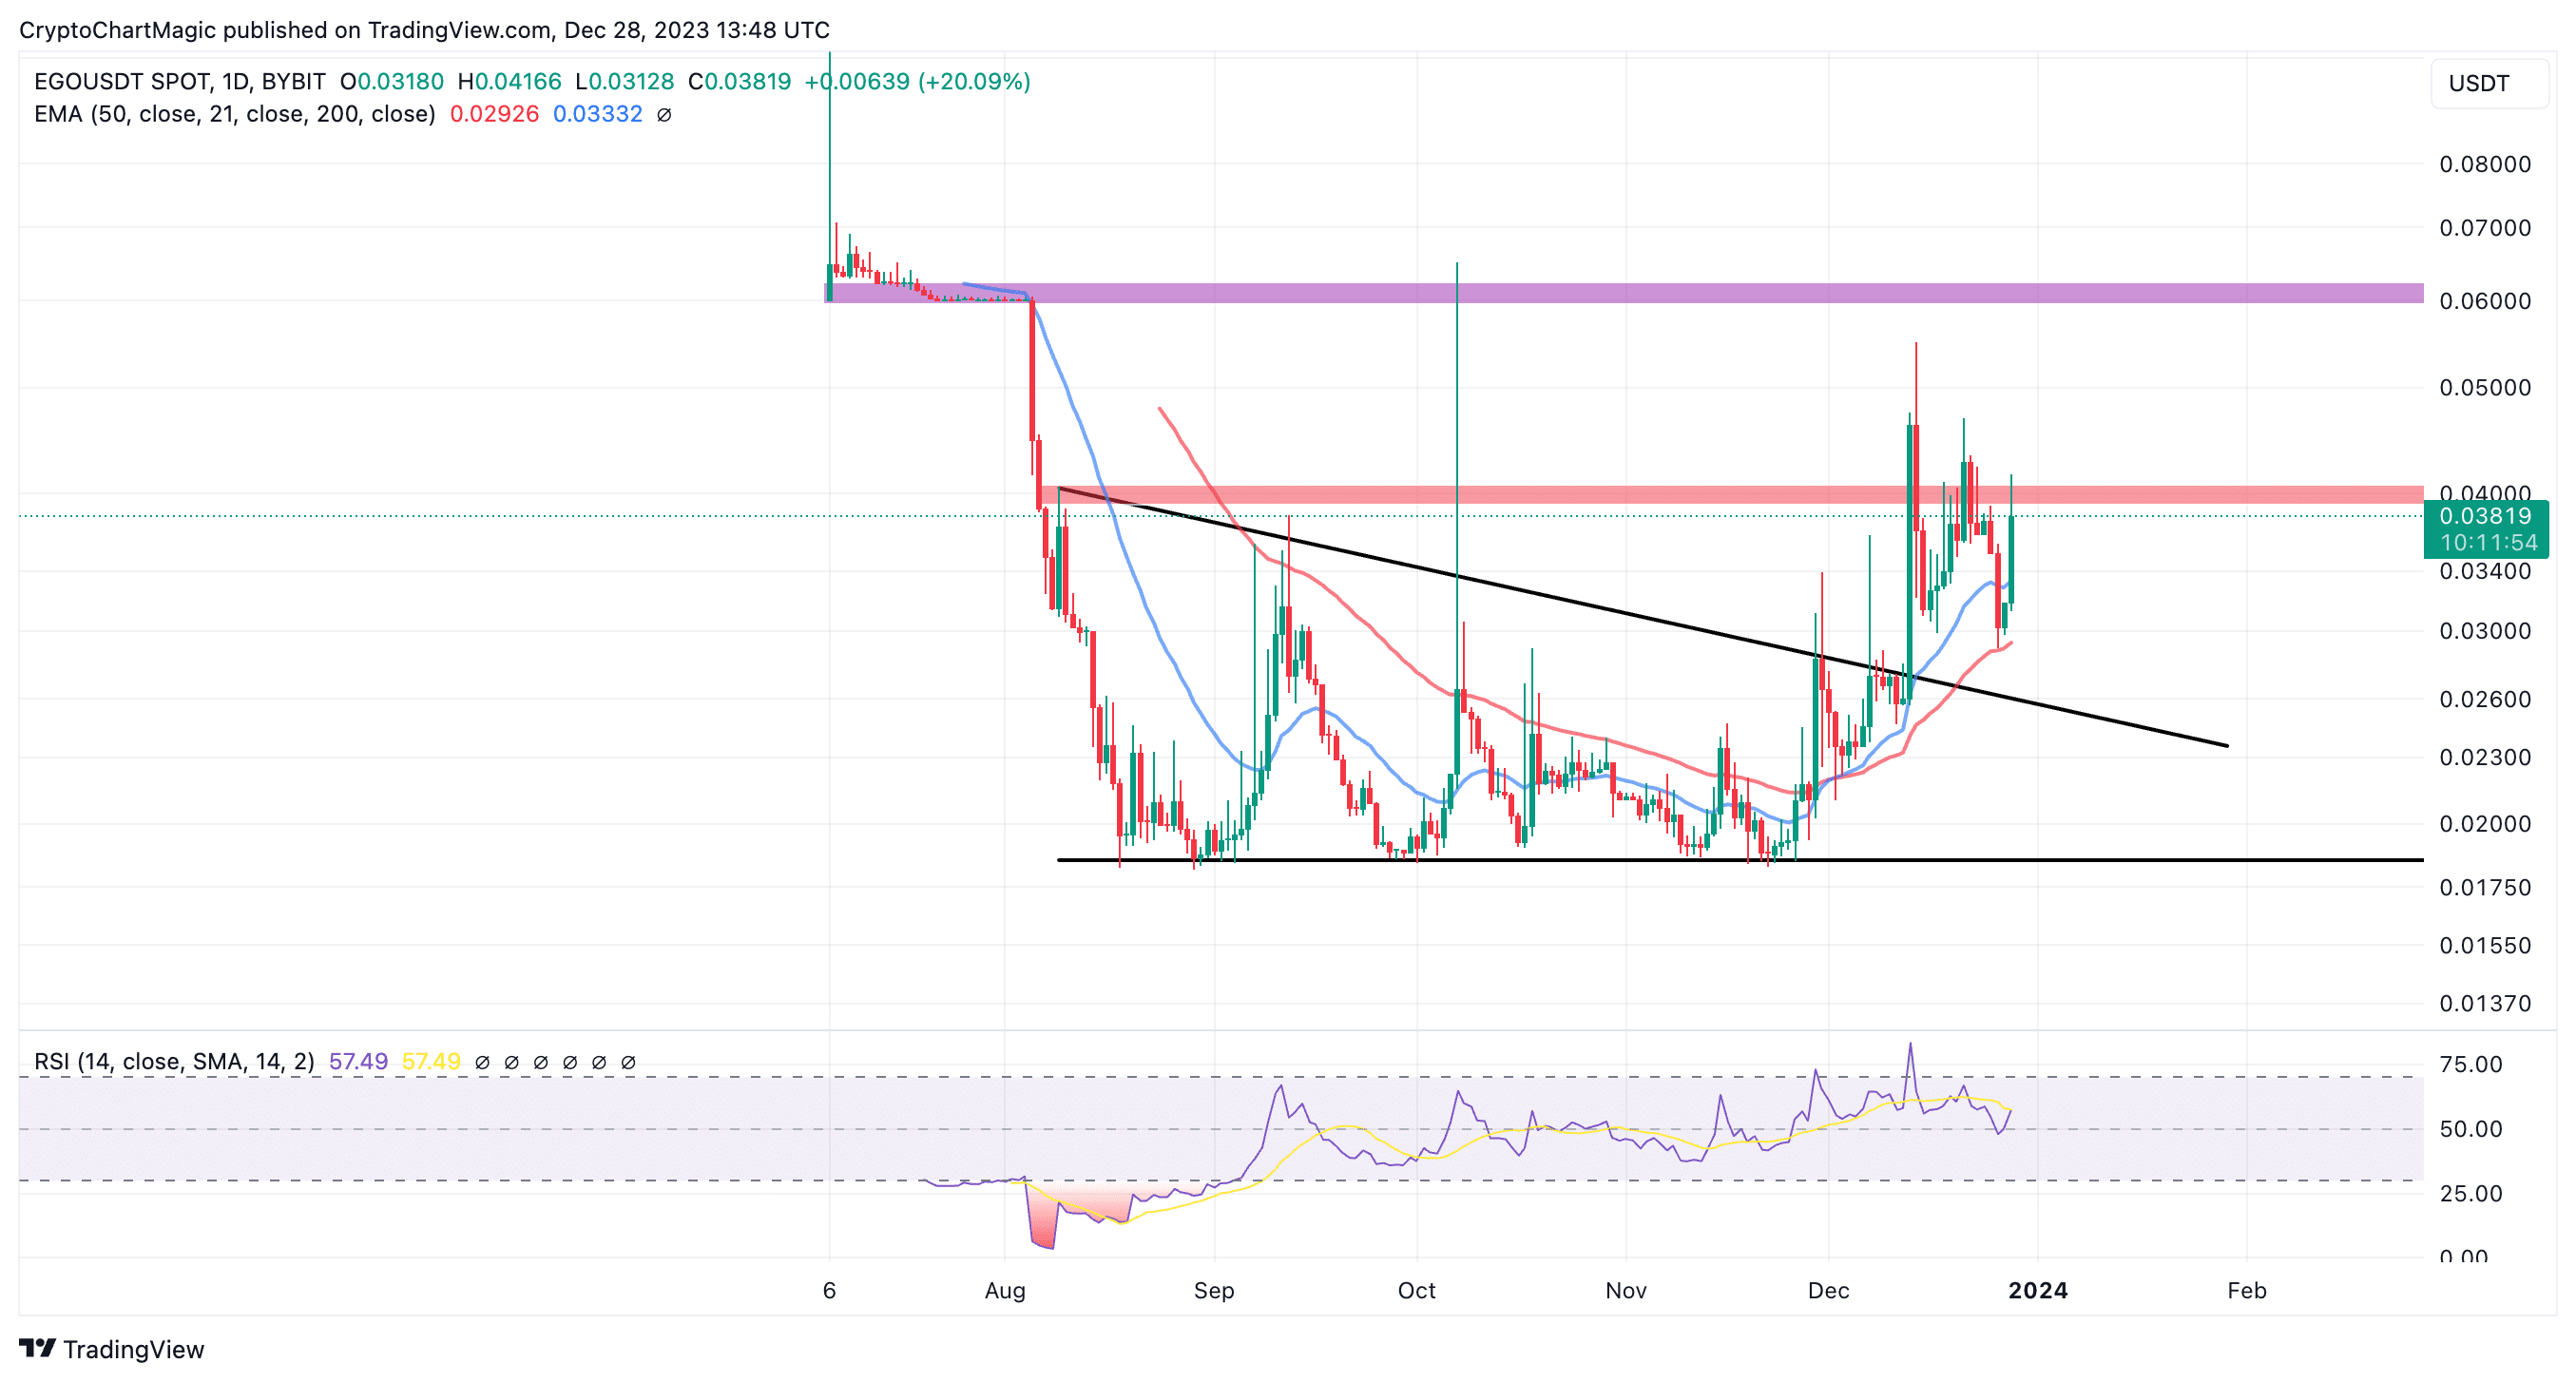The image size is (2576, 1382).
Task: Click the EMA (50, close, 21, close, 200, close) legend
Action: pyautogui.click(x=235, y=114)
